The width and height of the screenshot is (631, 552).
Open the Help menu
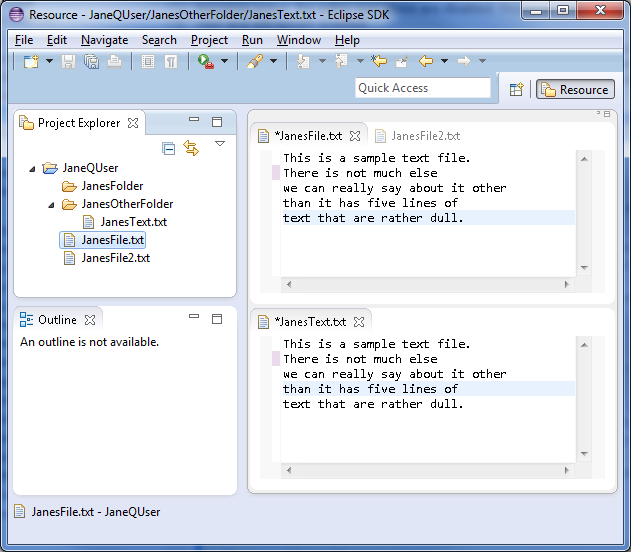347,40
